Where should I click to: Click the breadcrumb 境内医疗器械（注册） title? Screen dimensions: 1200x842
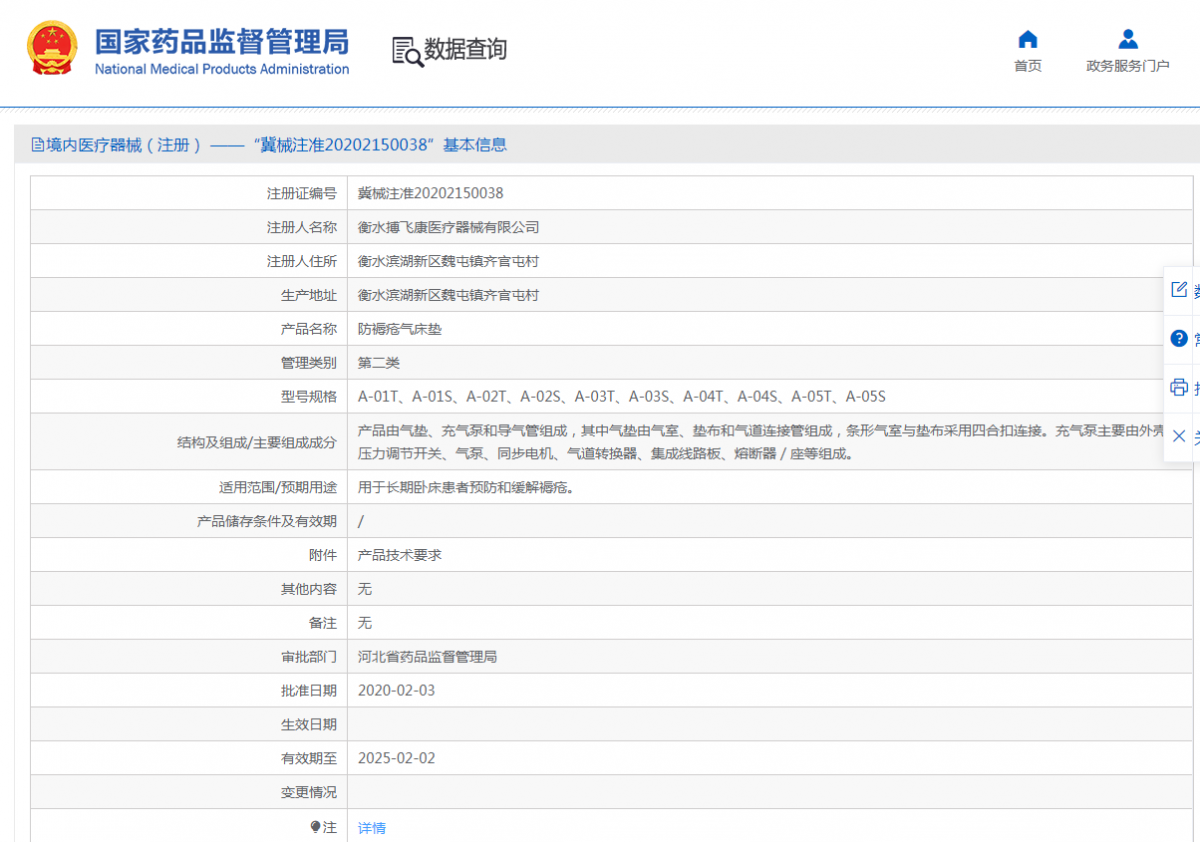coord(120,145)
